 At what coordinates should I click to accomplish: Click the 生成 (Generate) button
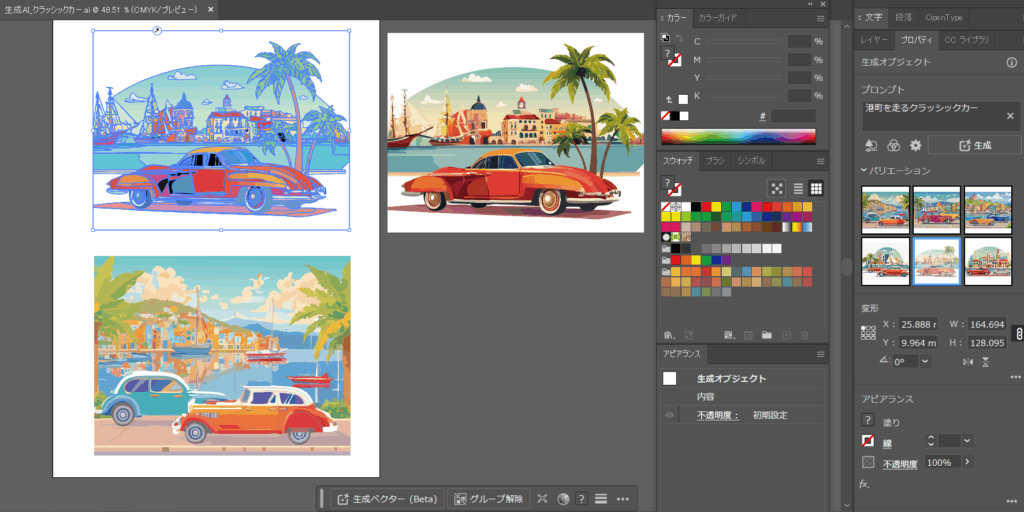[974, 145]
